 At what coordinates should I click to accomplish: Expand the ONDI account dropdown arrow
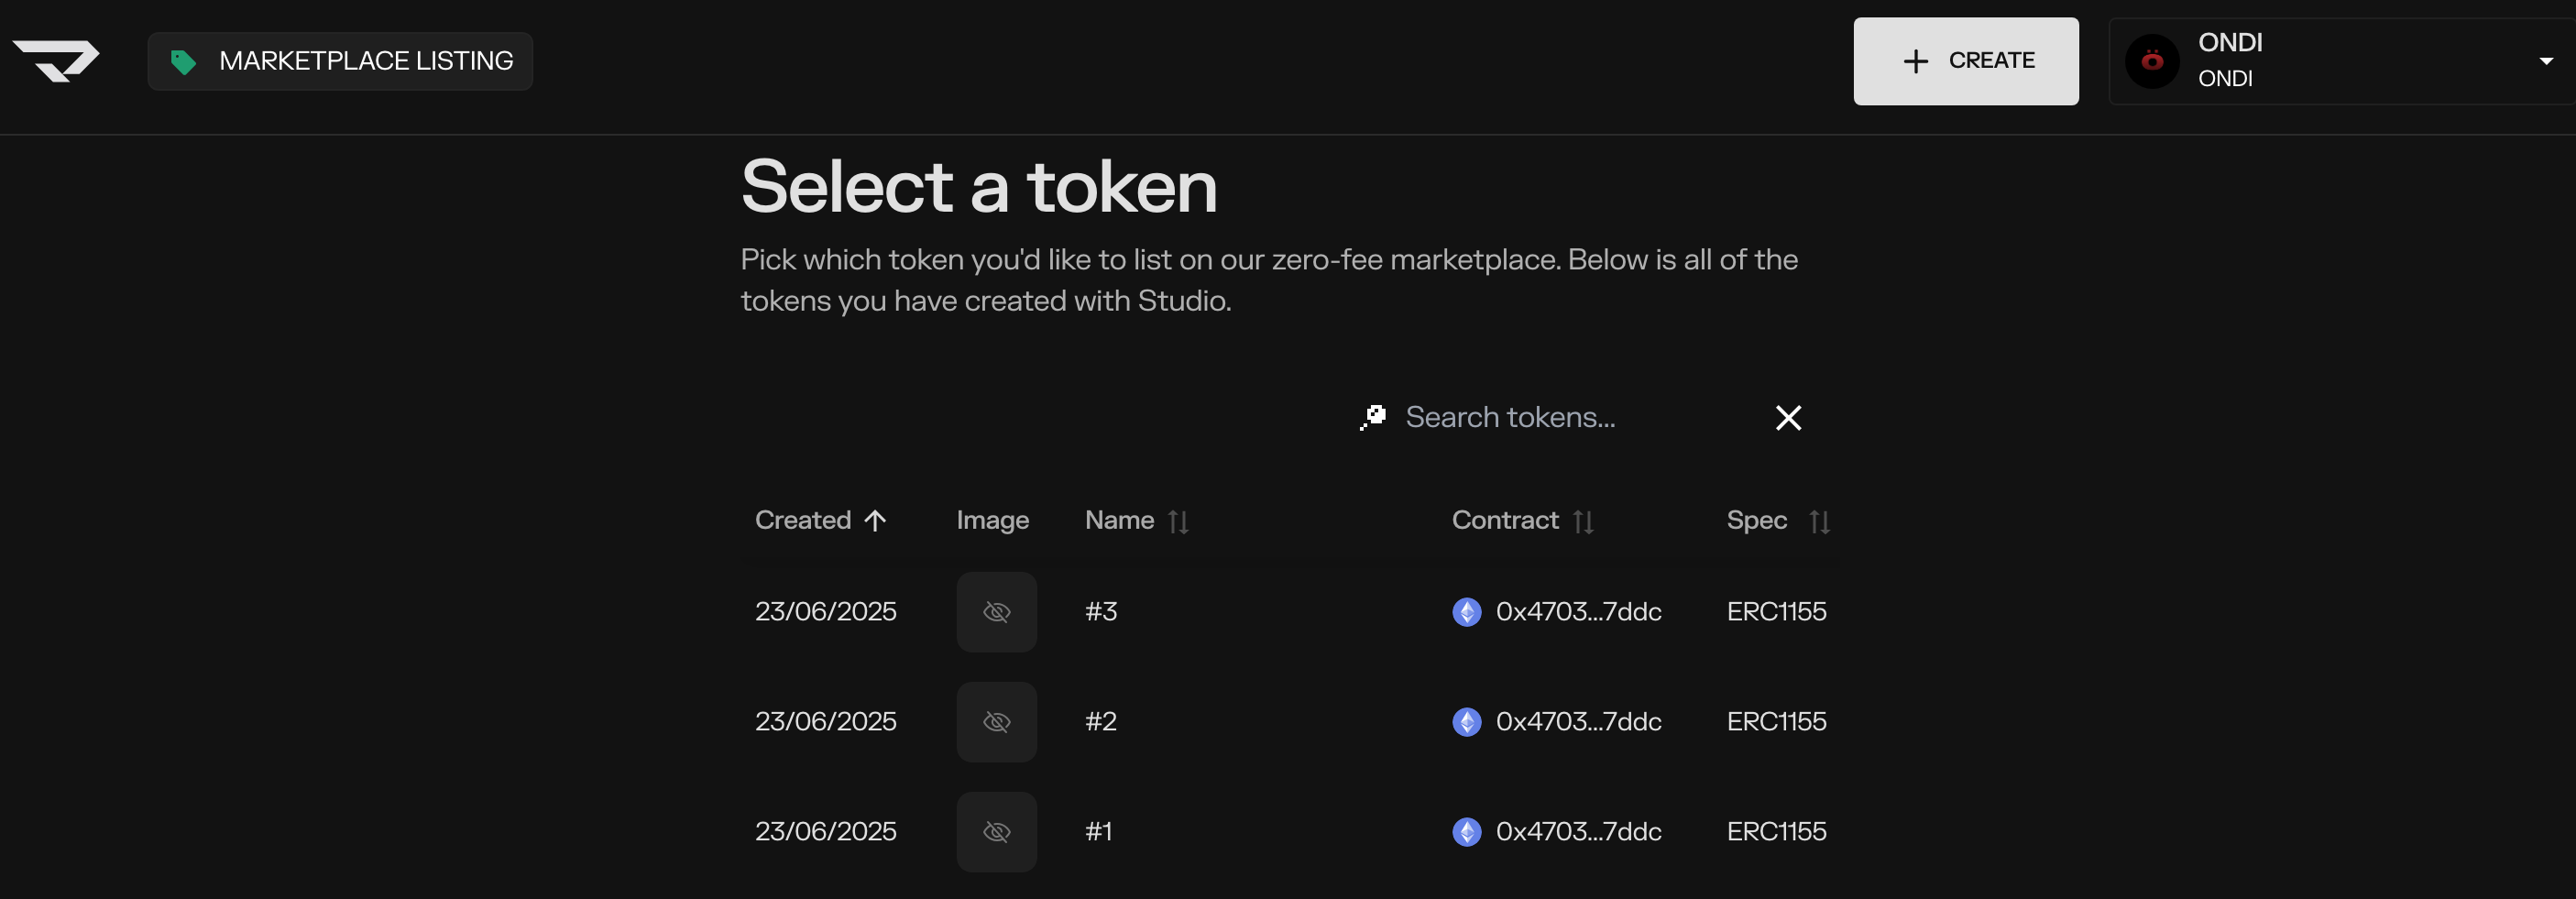[2546, 62]
